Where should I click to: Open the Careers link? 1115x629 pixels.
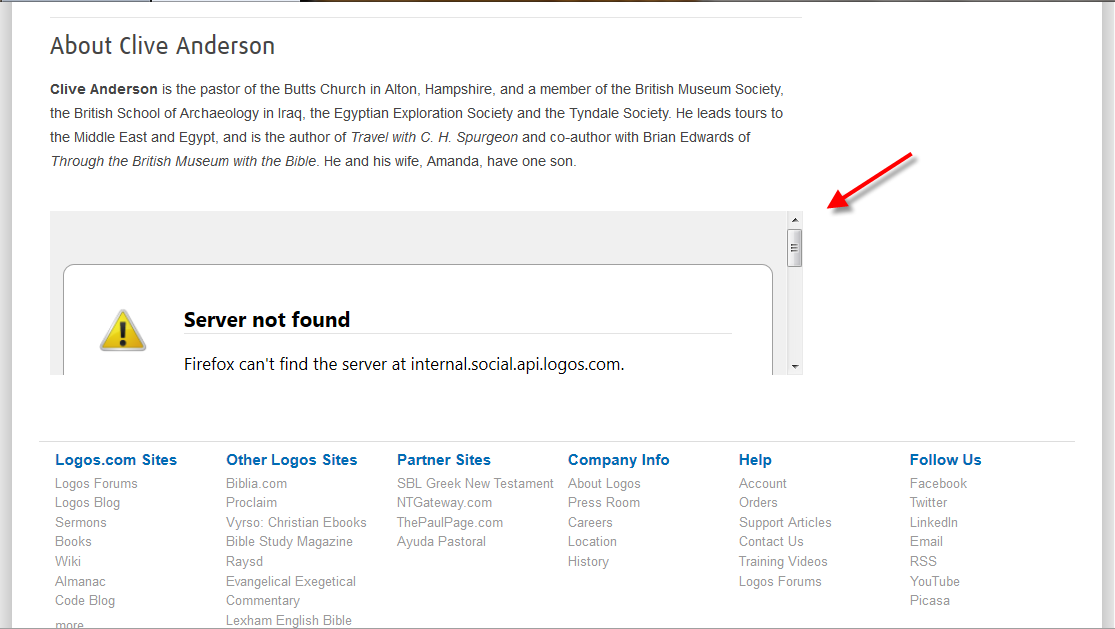click(x=589, y=522)
